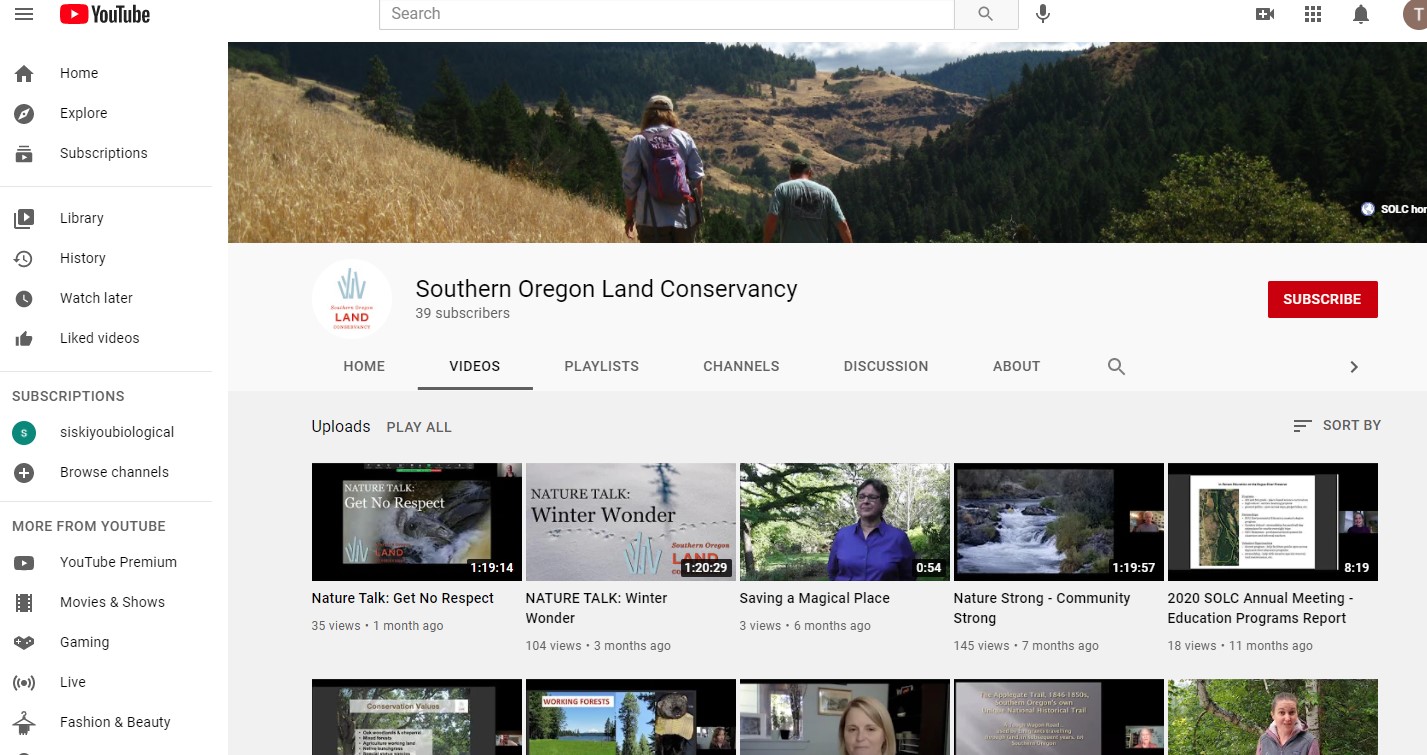Click the Uploads section heading
This screenshot has width=1427, height=755.
341,426
